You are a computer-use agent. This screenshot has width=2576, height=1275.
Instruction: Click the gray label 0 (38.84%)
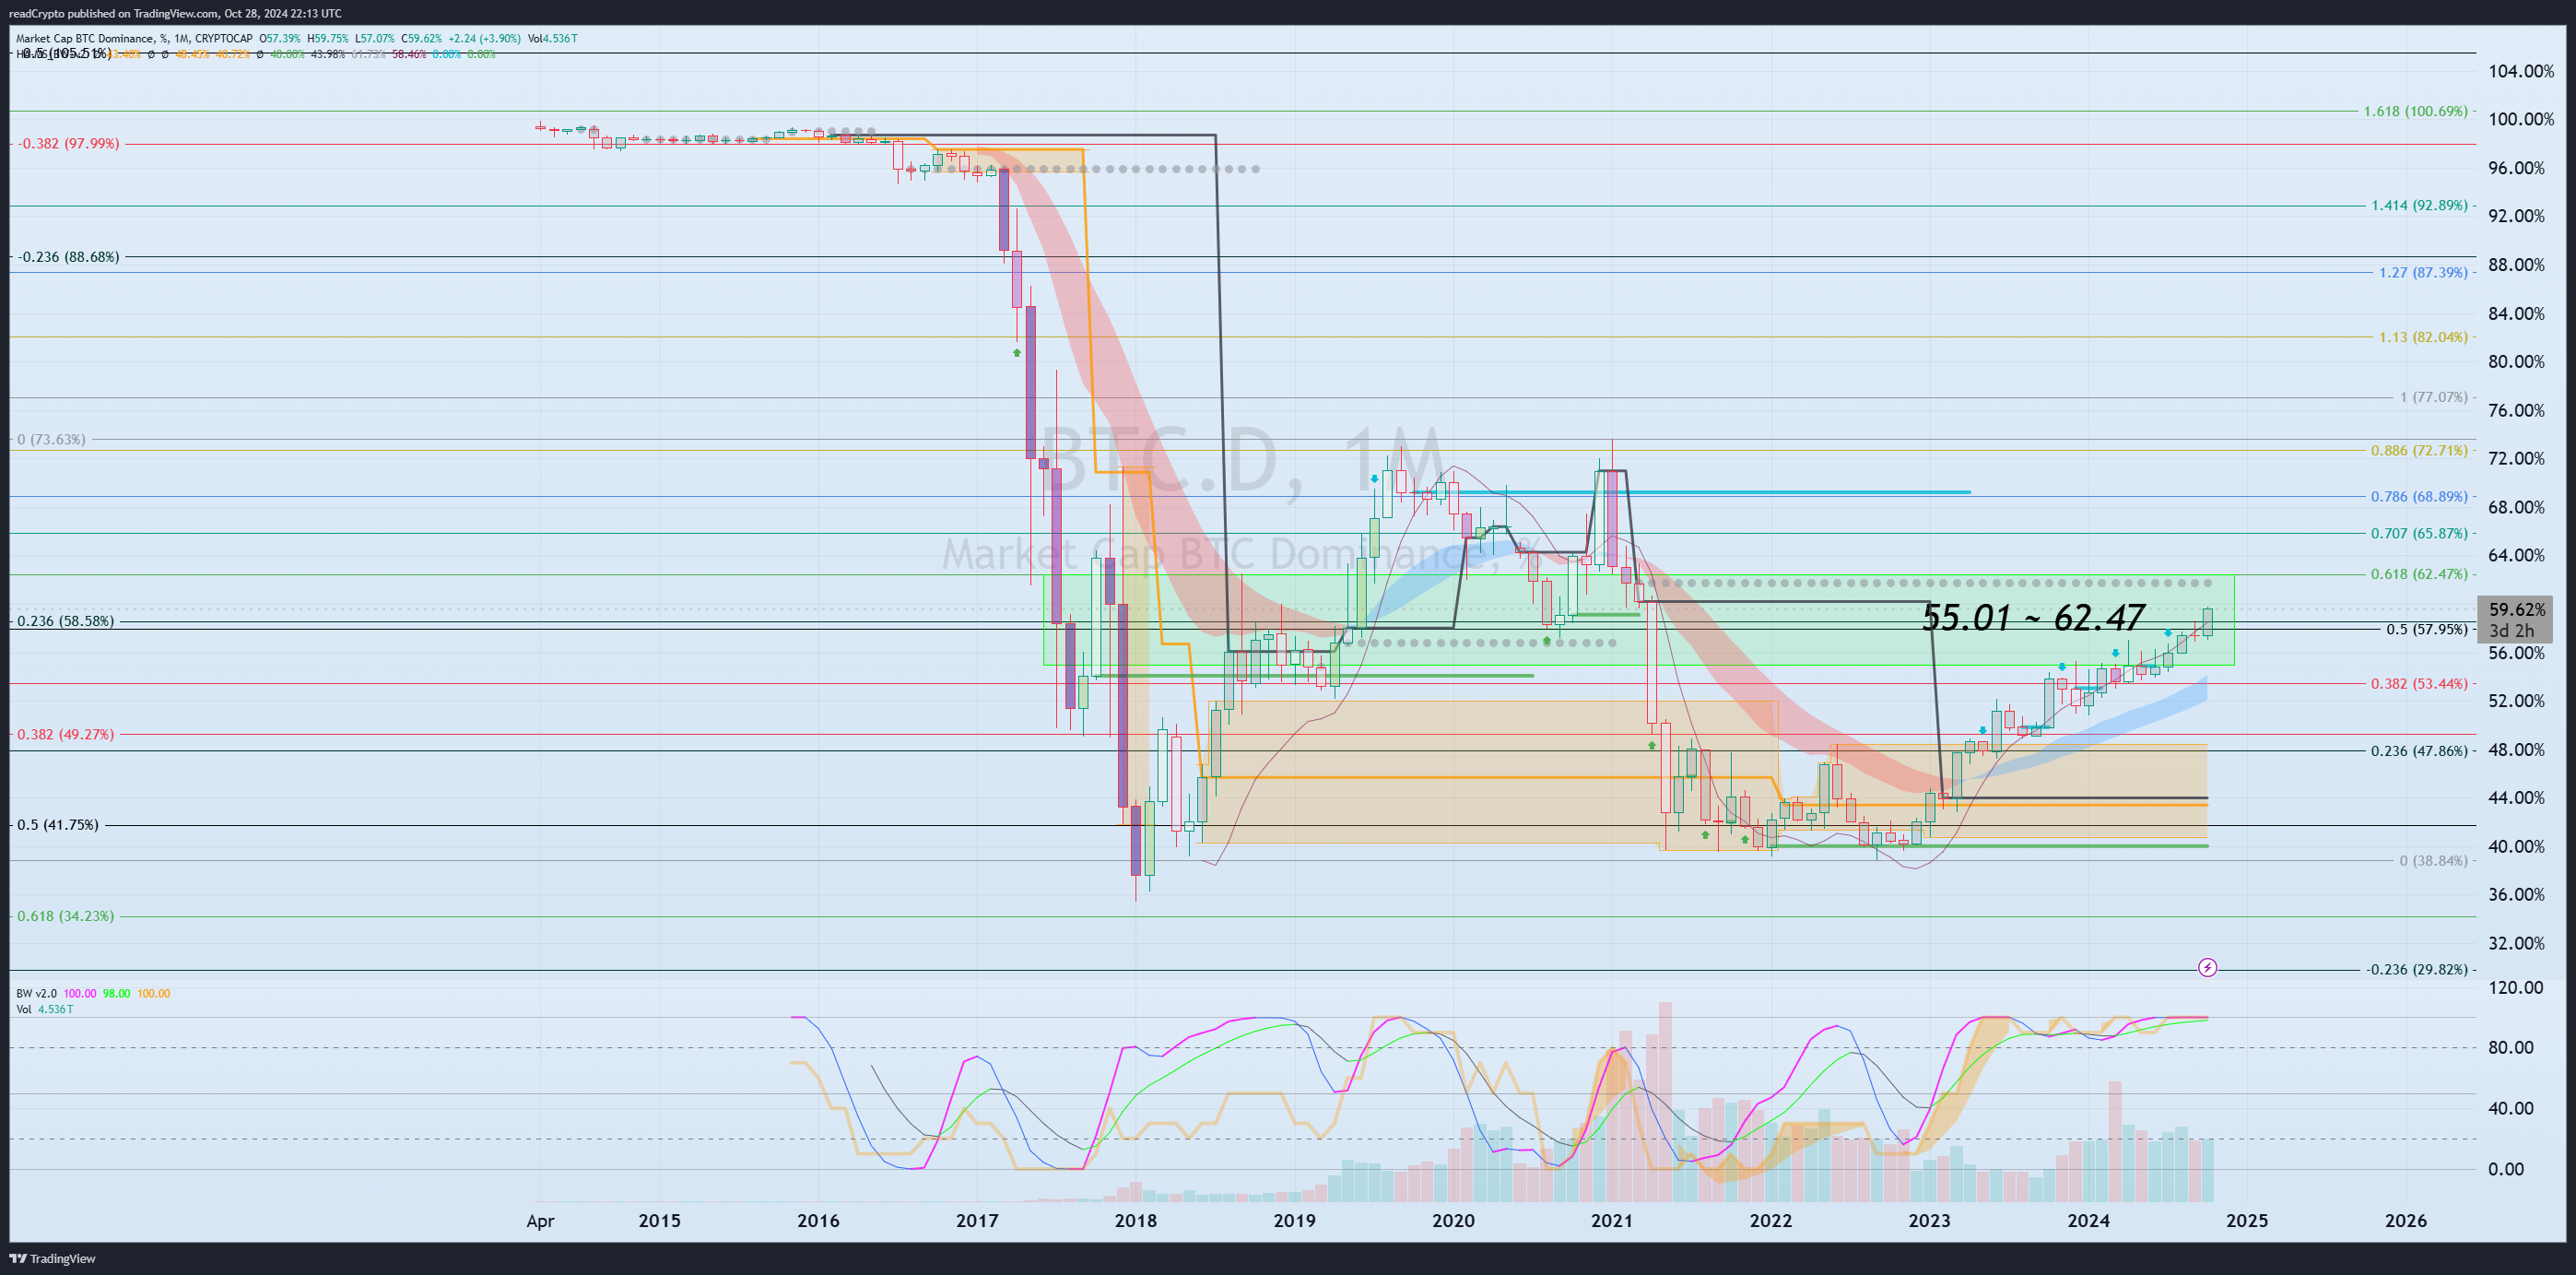[2433, 860]
